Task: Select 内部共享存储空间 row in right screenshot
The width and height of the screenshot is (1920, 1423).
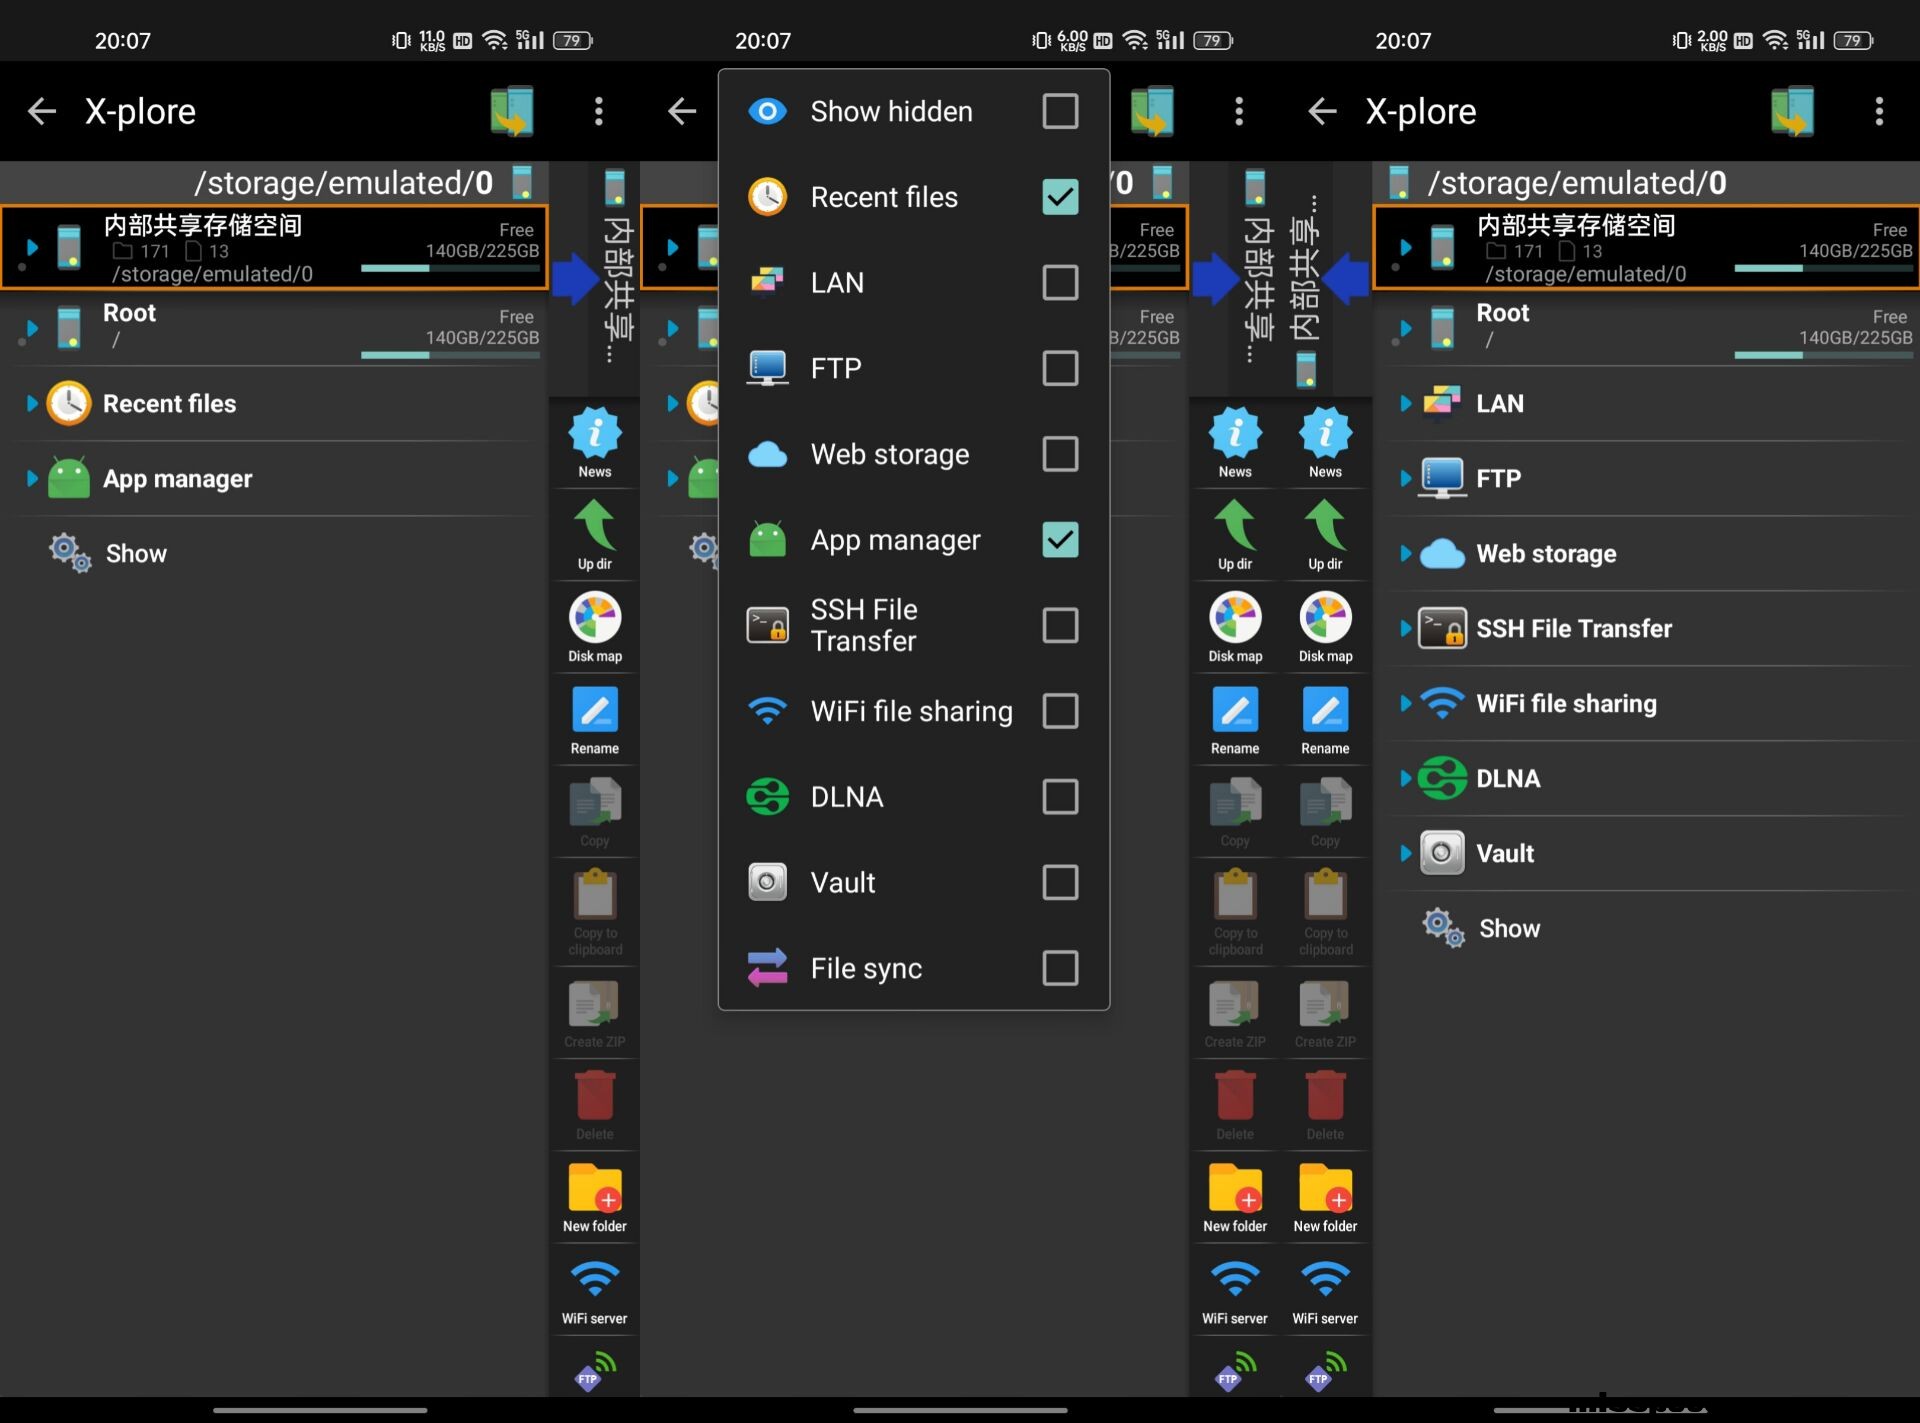Action: point(1646,247)
